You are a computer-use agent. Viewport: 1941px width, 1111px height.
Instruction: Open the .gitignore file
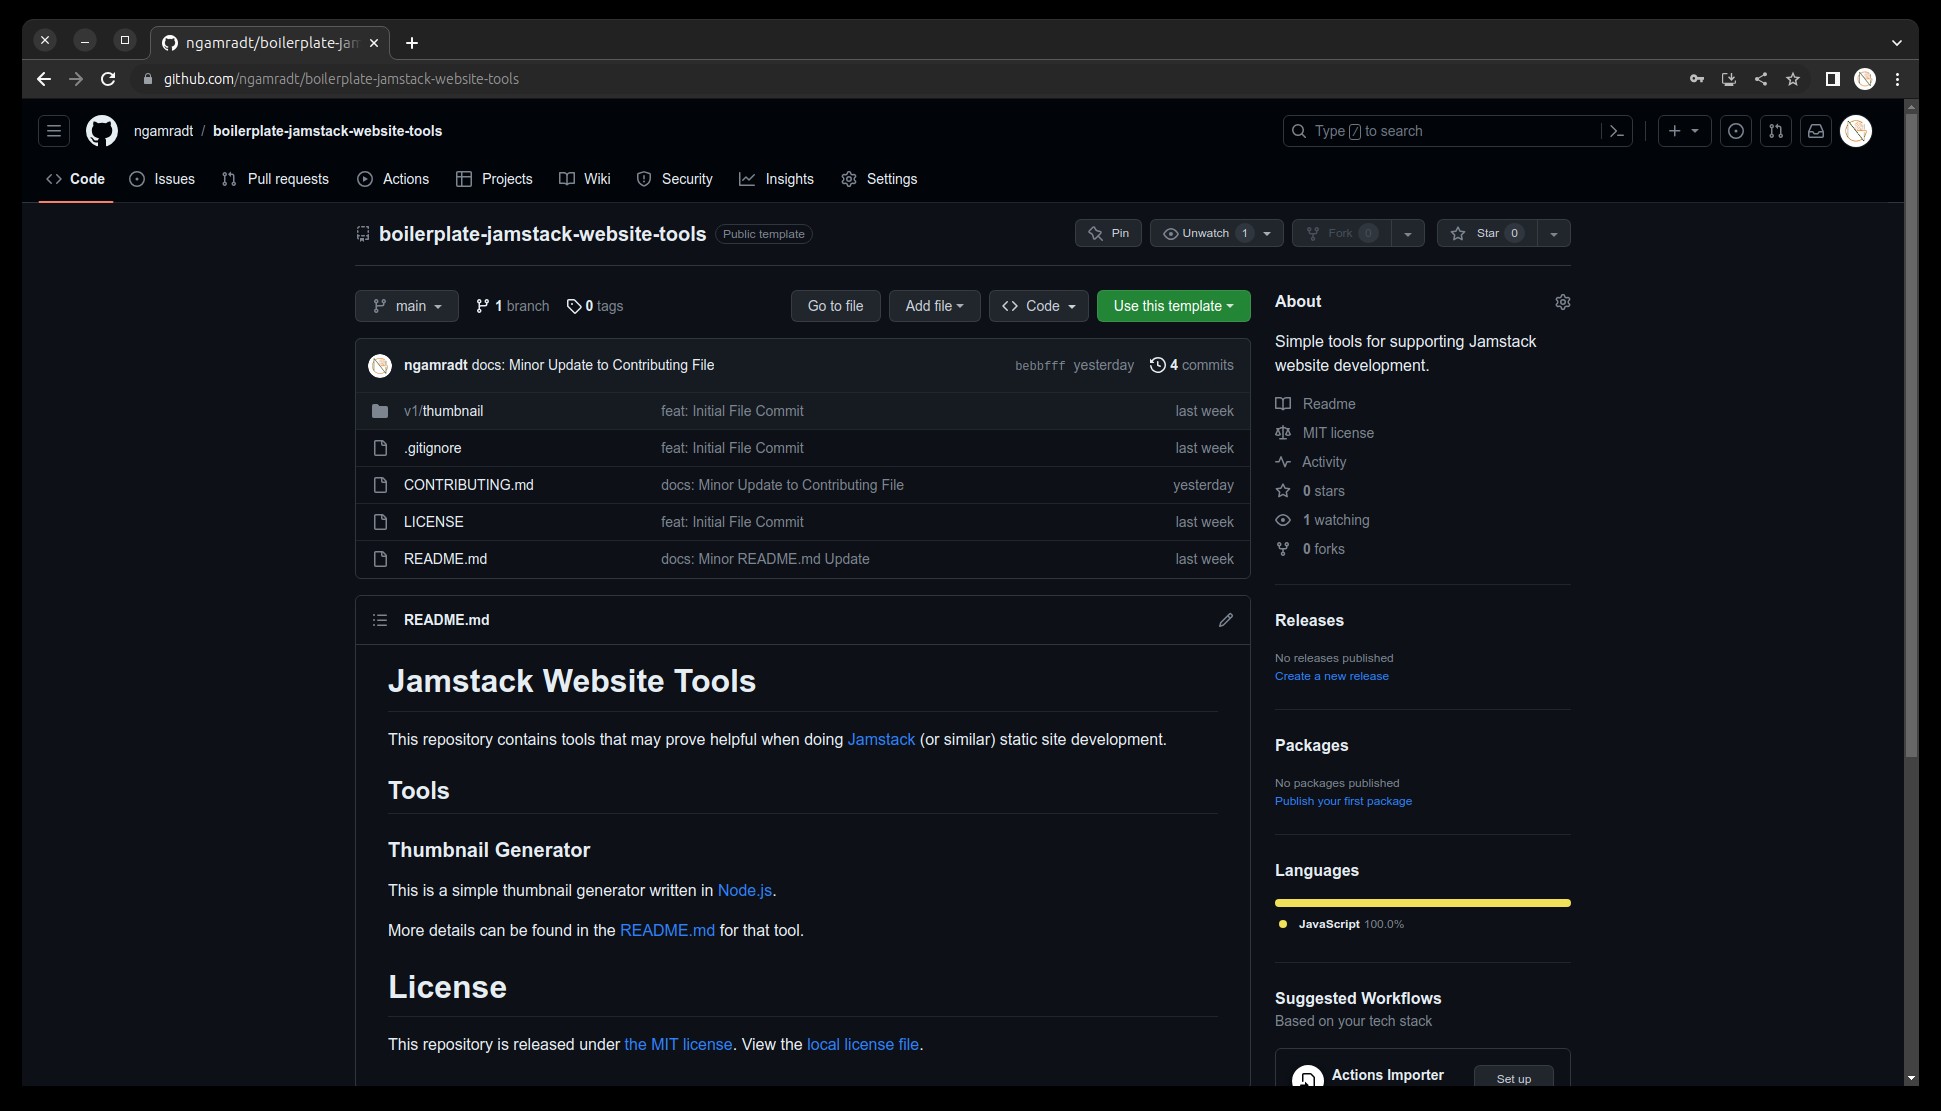pos(432,448)
